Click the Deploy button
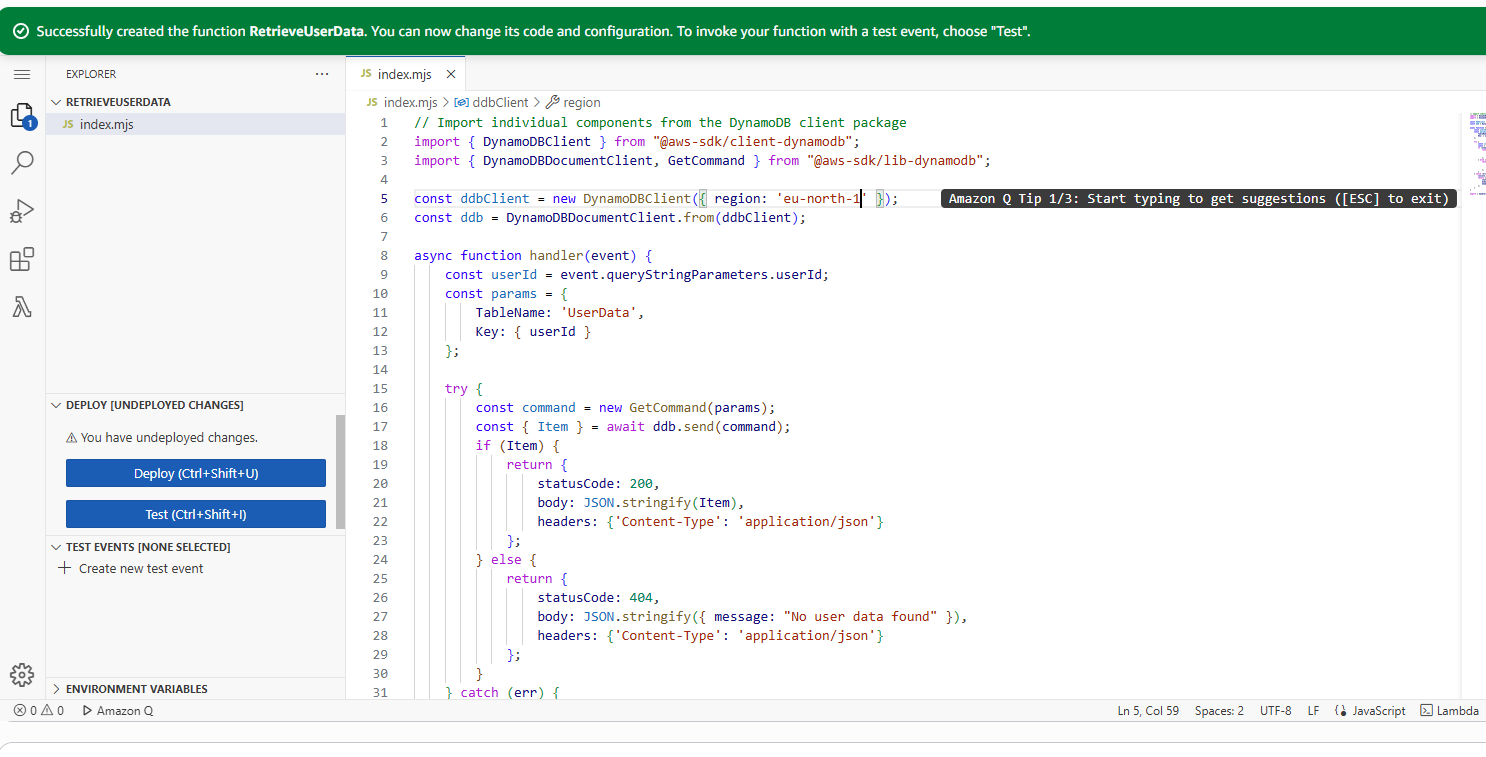 [196, 473]
